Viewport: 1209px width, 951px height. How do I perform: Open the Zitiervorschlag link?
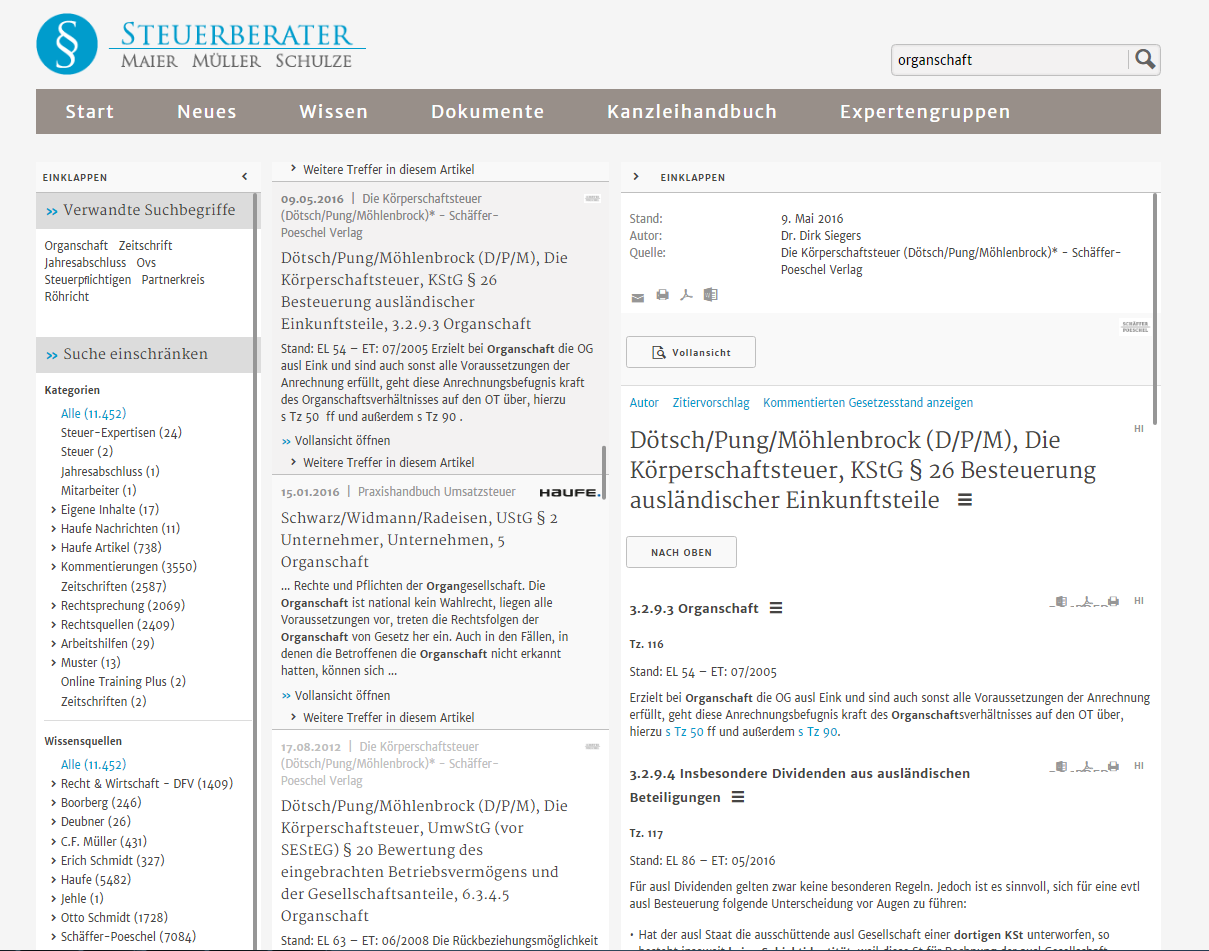711,403
